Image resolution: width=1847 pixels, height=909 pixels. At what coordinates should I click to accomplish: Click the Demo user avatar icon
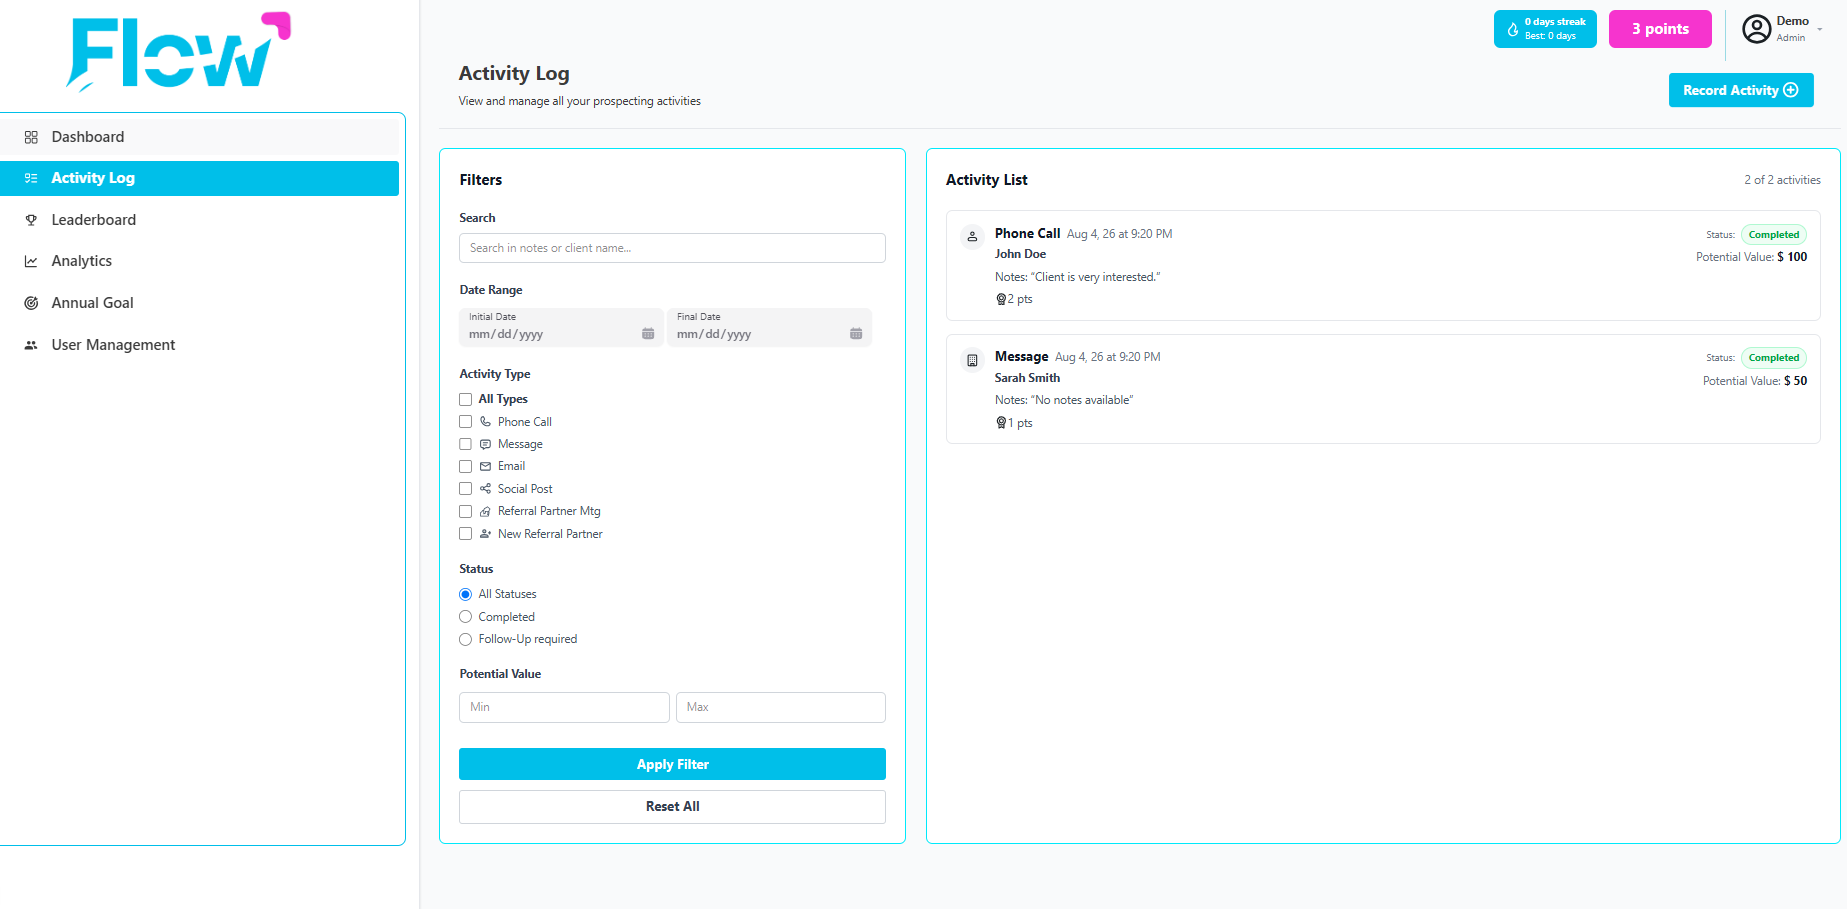1757,29
